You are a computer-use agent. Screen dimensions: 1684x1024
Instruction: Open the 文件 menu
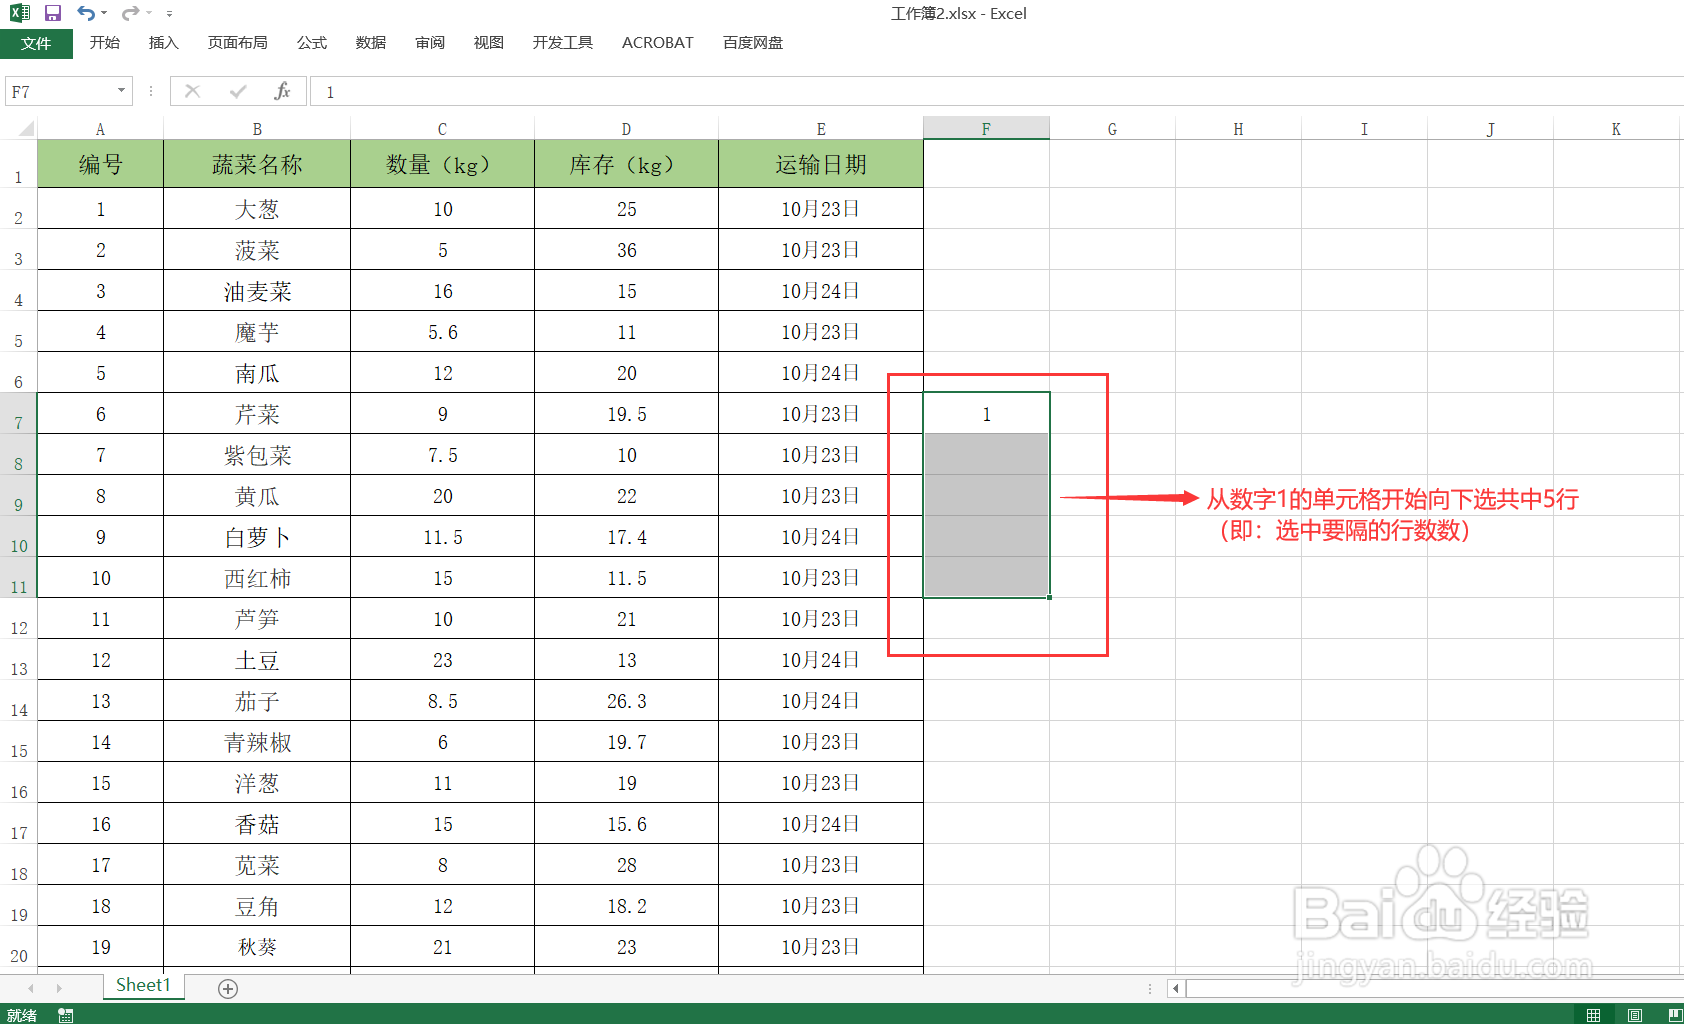36,43
